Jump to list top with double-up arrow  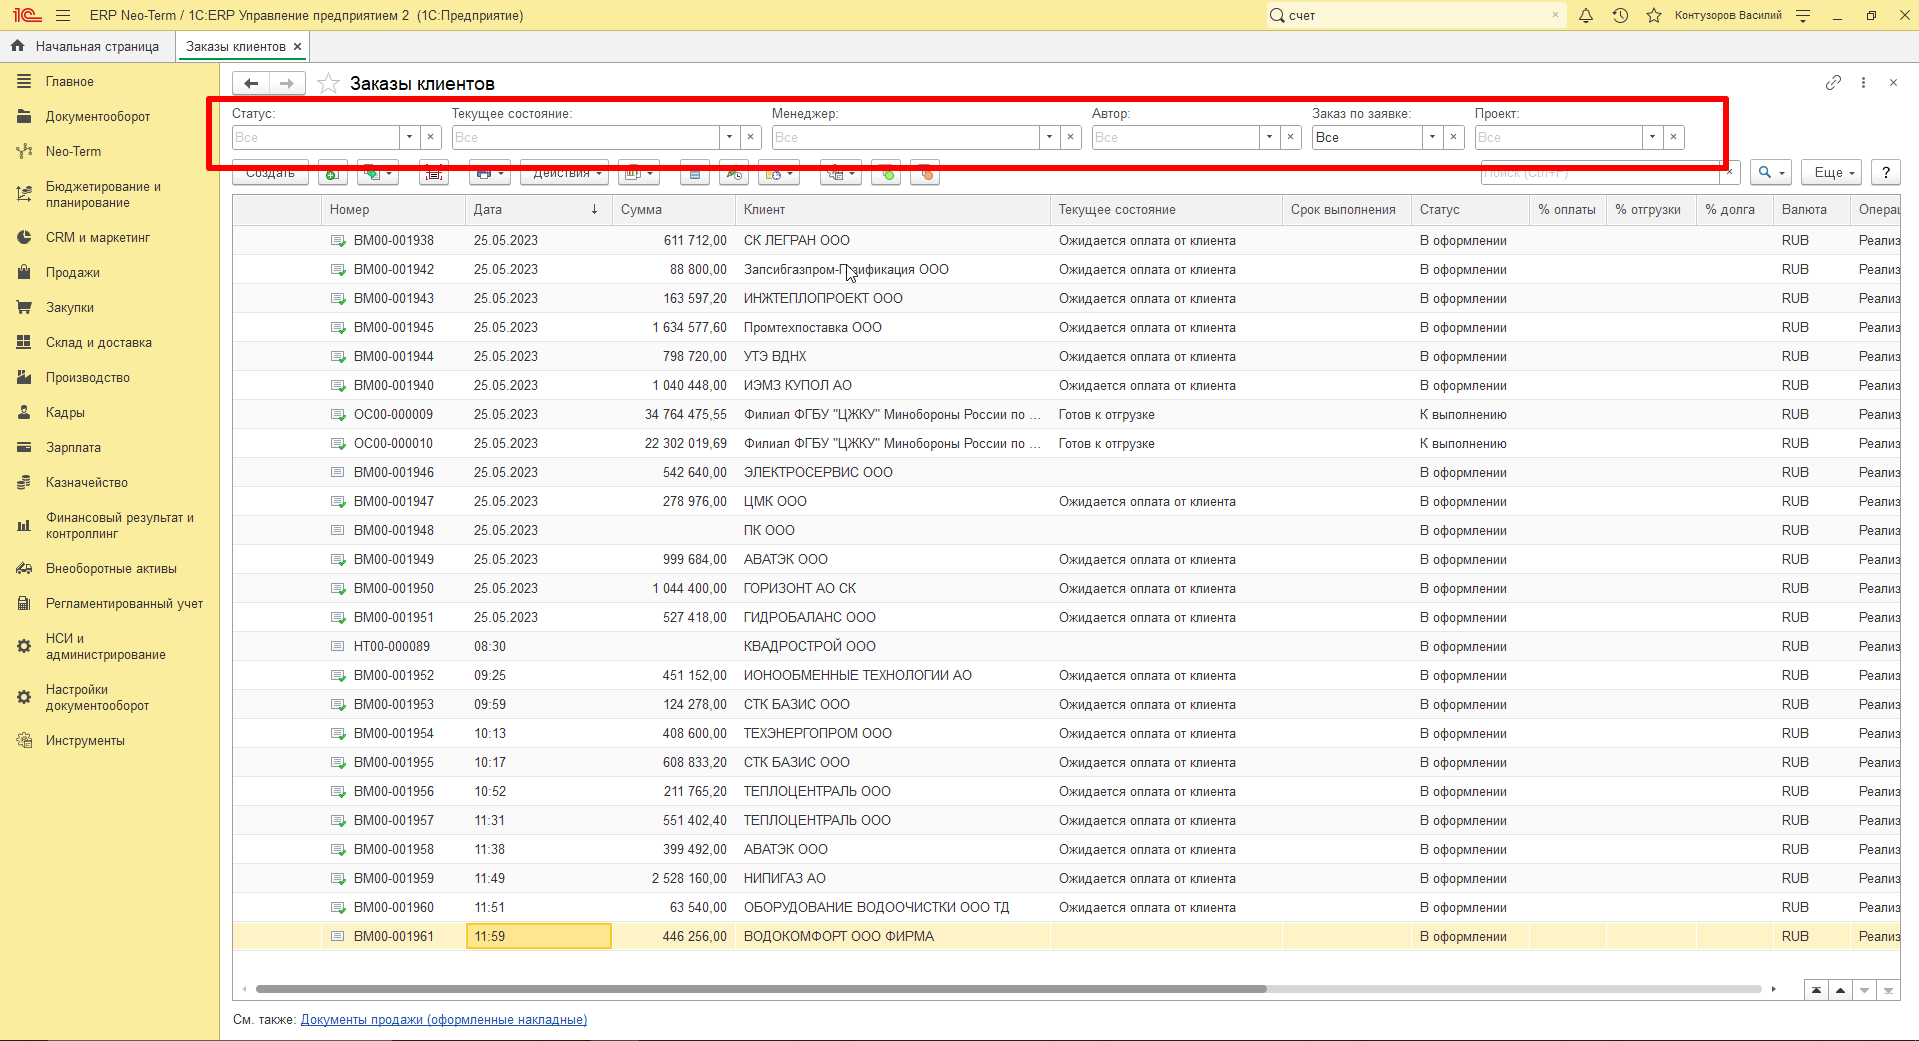coord(1816,990)
